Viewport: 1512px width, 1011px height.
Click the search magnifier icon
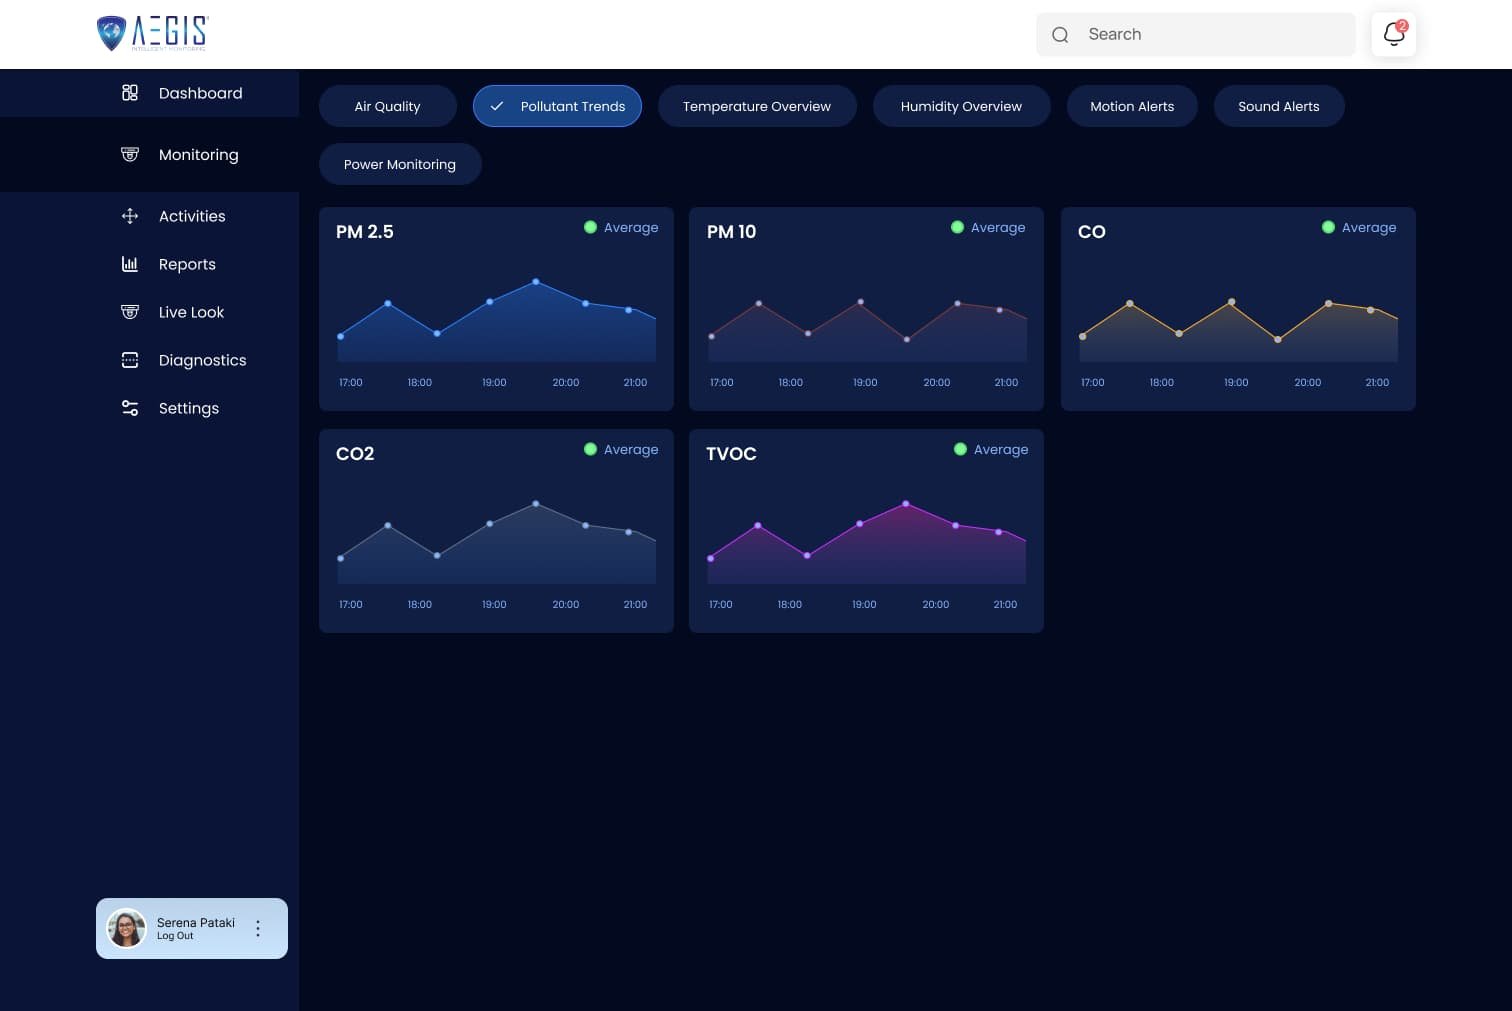coord(1060,35)
